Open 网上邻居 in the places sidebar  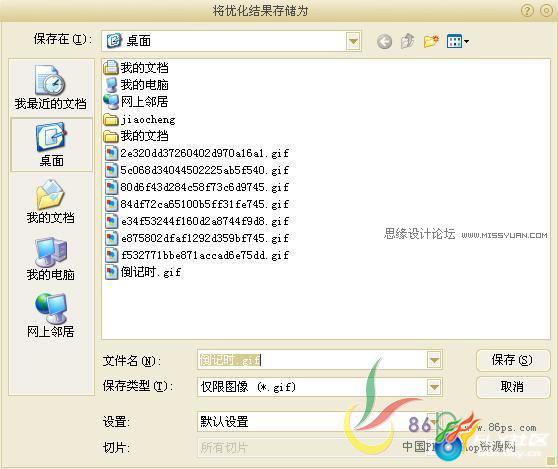[x=51, y=315]
